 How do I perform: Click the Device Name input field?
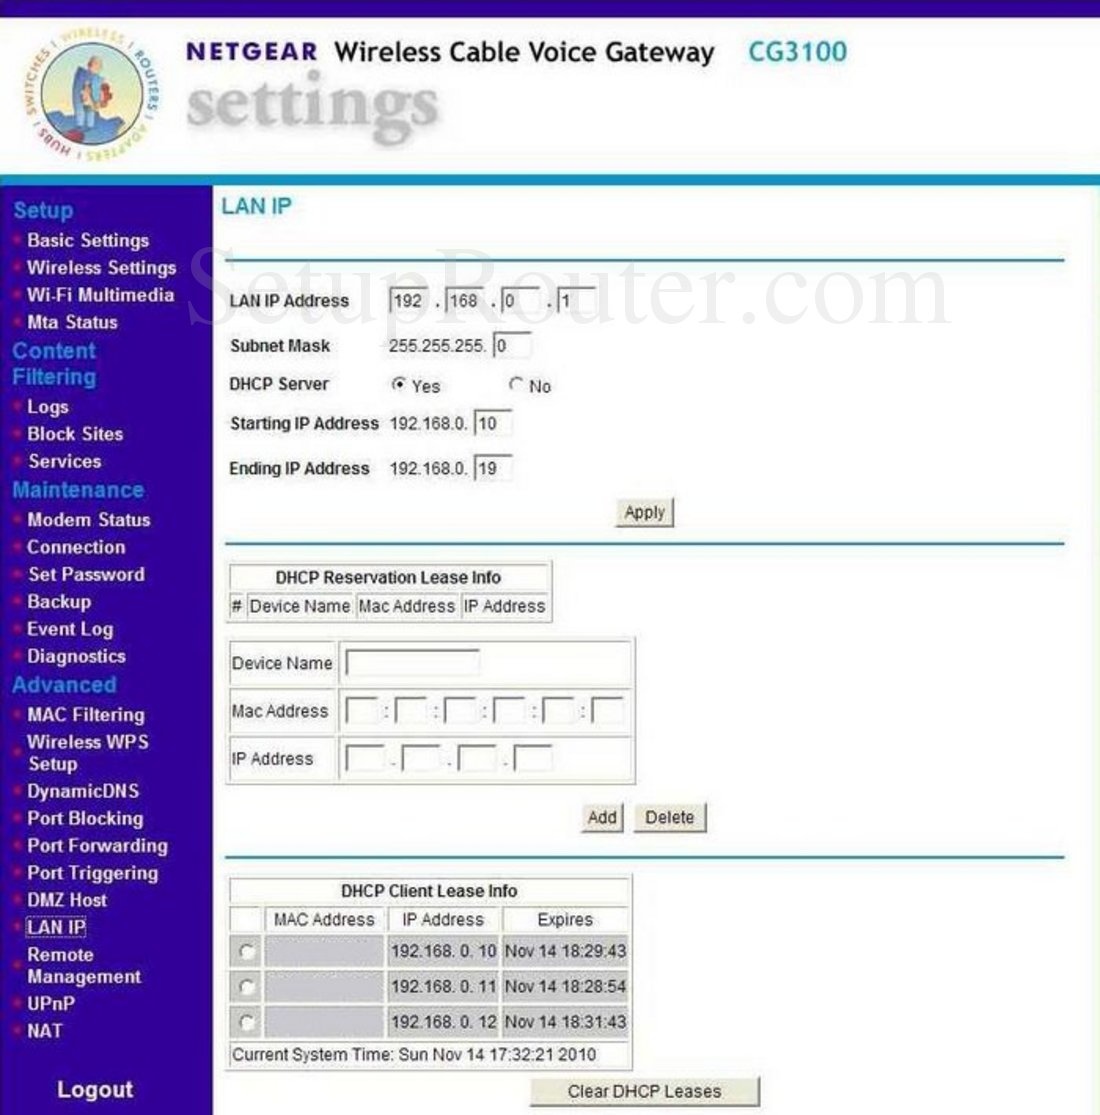point(412,663)
